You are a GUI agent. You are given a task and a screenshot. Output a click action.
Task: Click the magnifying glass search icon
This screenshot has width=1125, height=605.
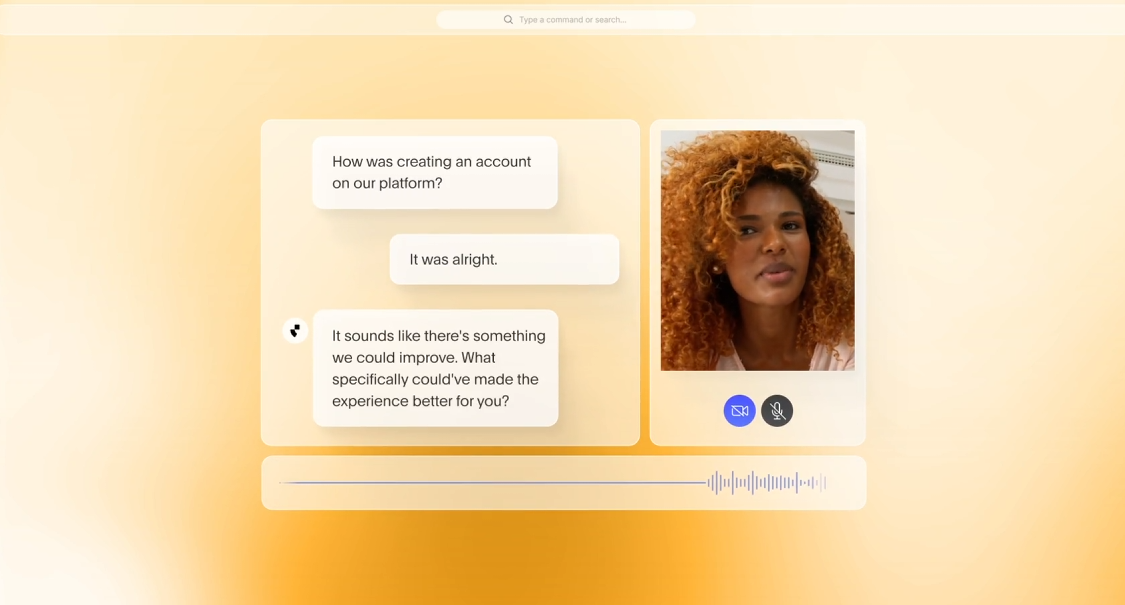[508, 20]
